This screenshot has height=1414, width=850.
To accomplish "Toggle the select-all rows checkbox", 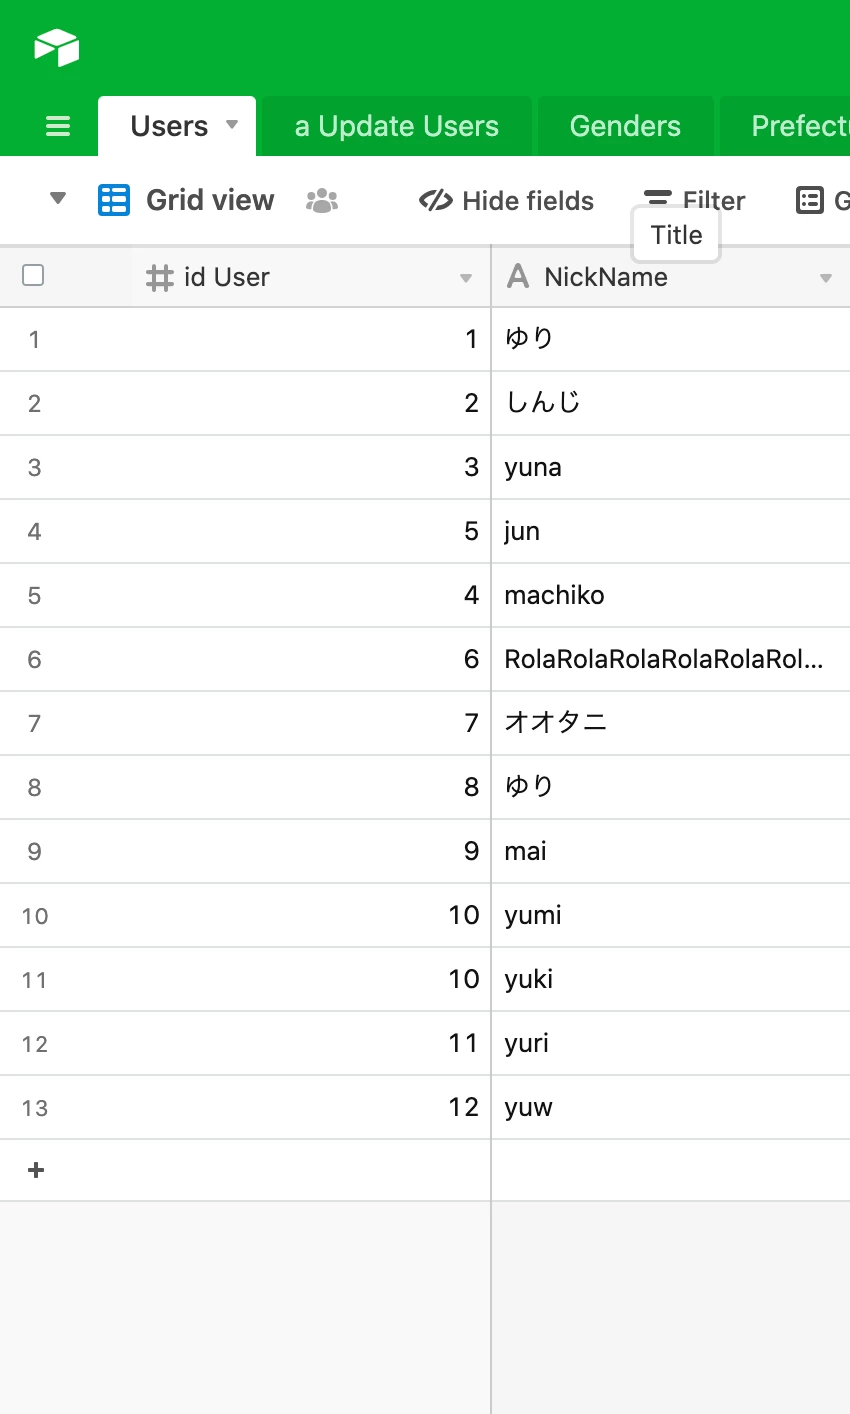I will pos(33,275).
